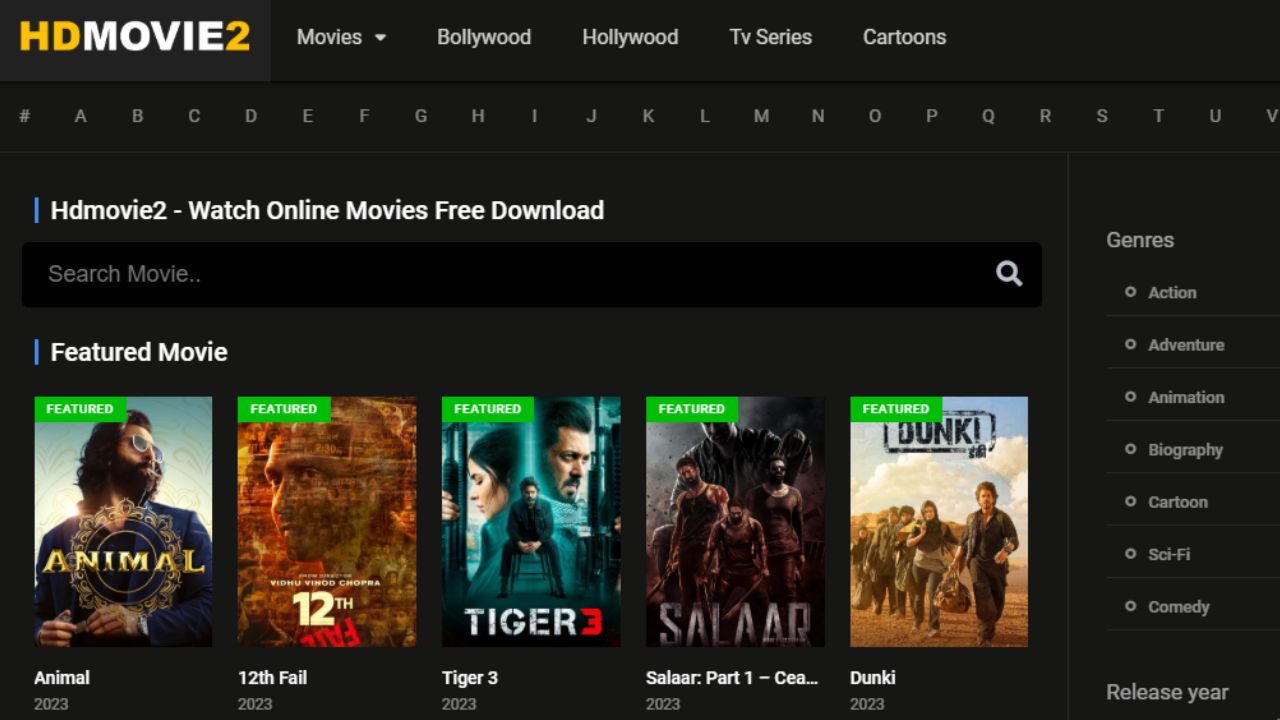Select letter T in alphabet bar
The image size is (1280, 720).
[x=1158, y=116]
